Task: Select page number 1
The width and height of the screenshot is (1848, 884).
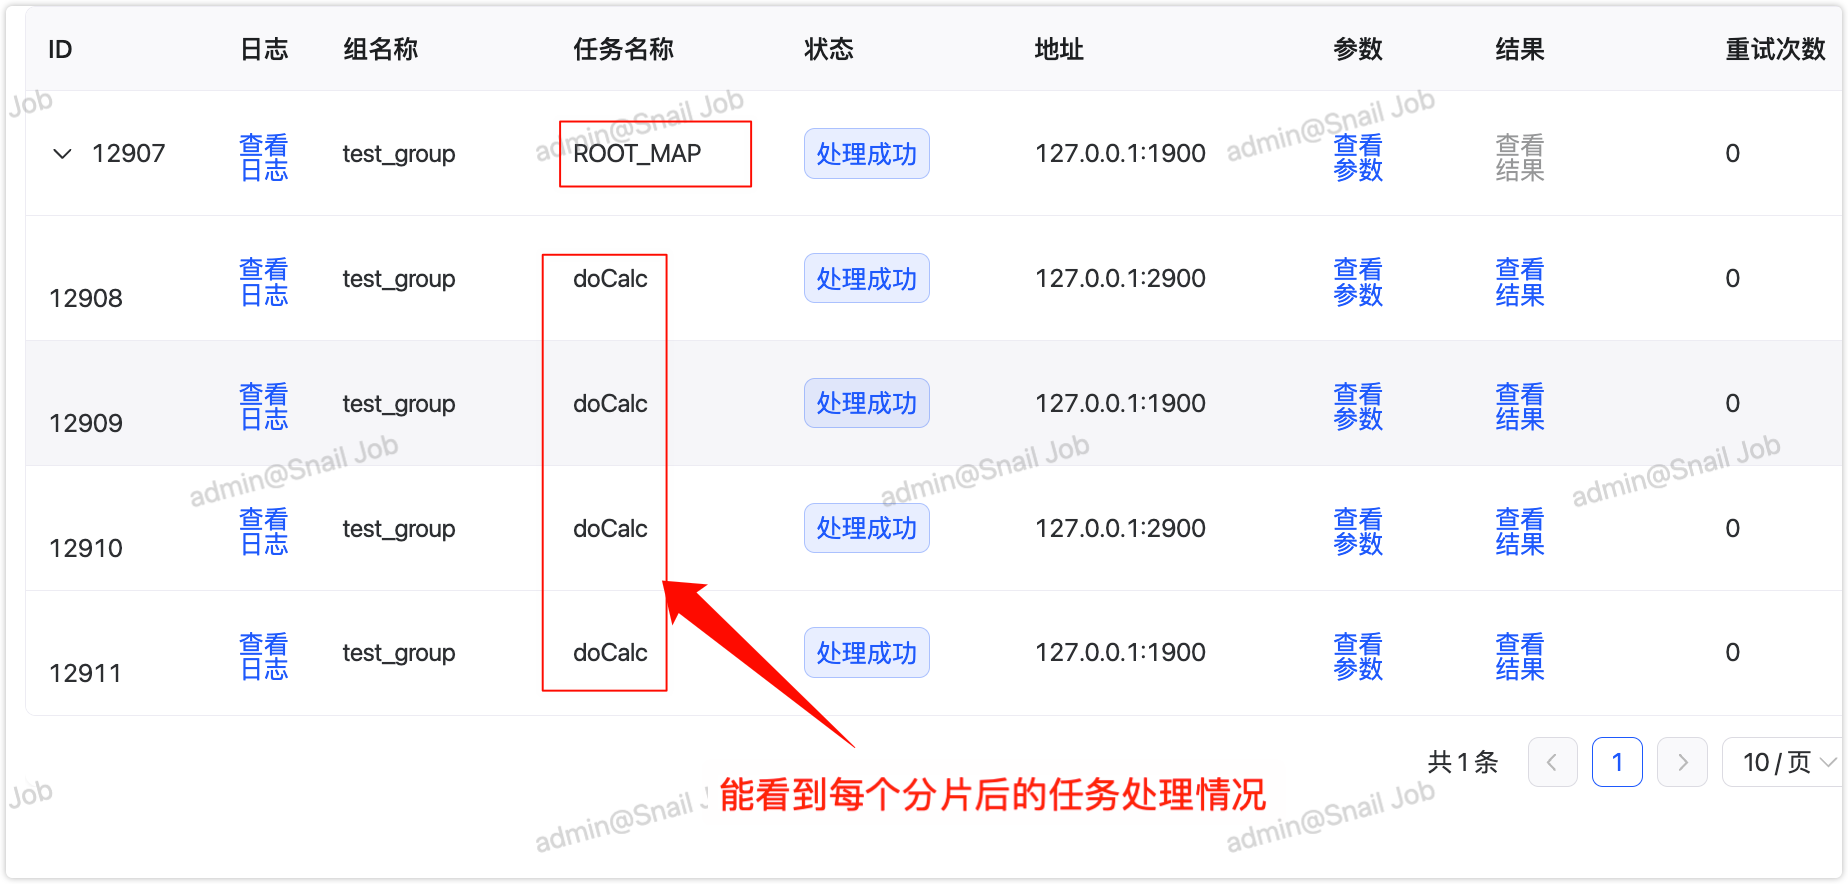Action: point(1617,762)
